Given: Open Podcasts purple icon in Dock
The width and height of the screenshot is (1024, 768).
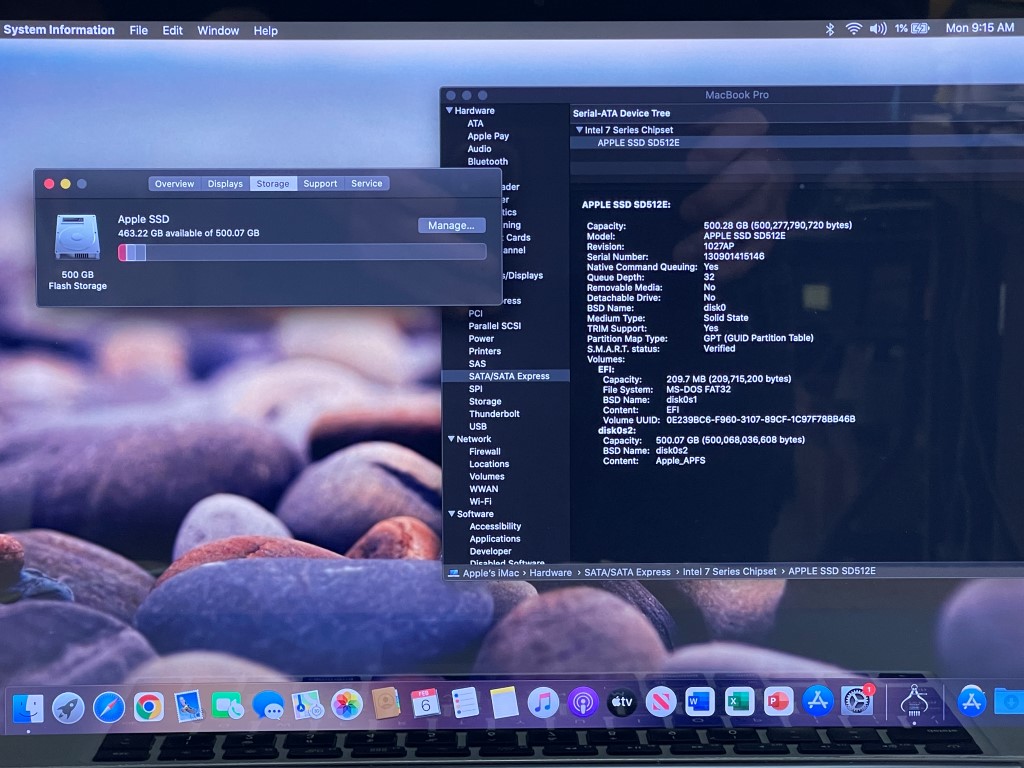Looking at the screenshot, I should 583,703.
